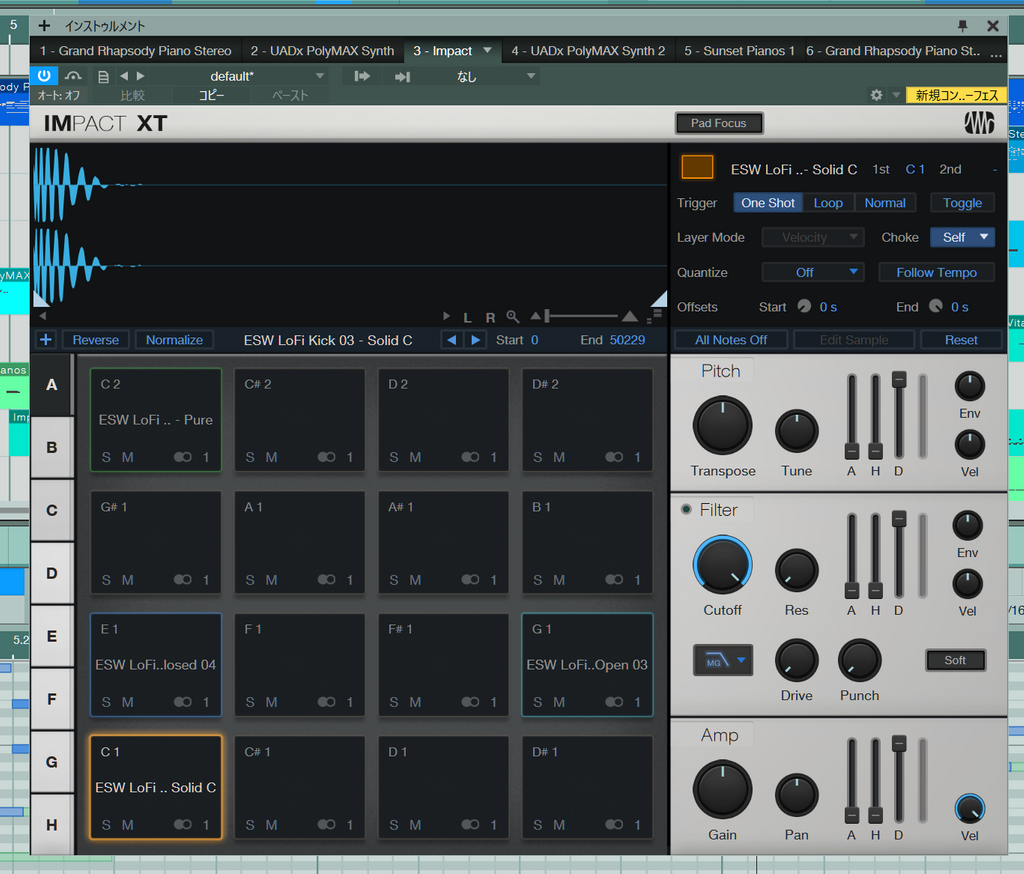Switch to 1 - Grand Rhapsody Piano Stereo tab
Screen dimensions: 1024x874
point(135,51)
